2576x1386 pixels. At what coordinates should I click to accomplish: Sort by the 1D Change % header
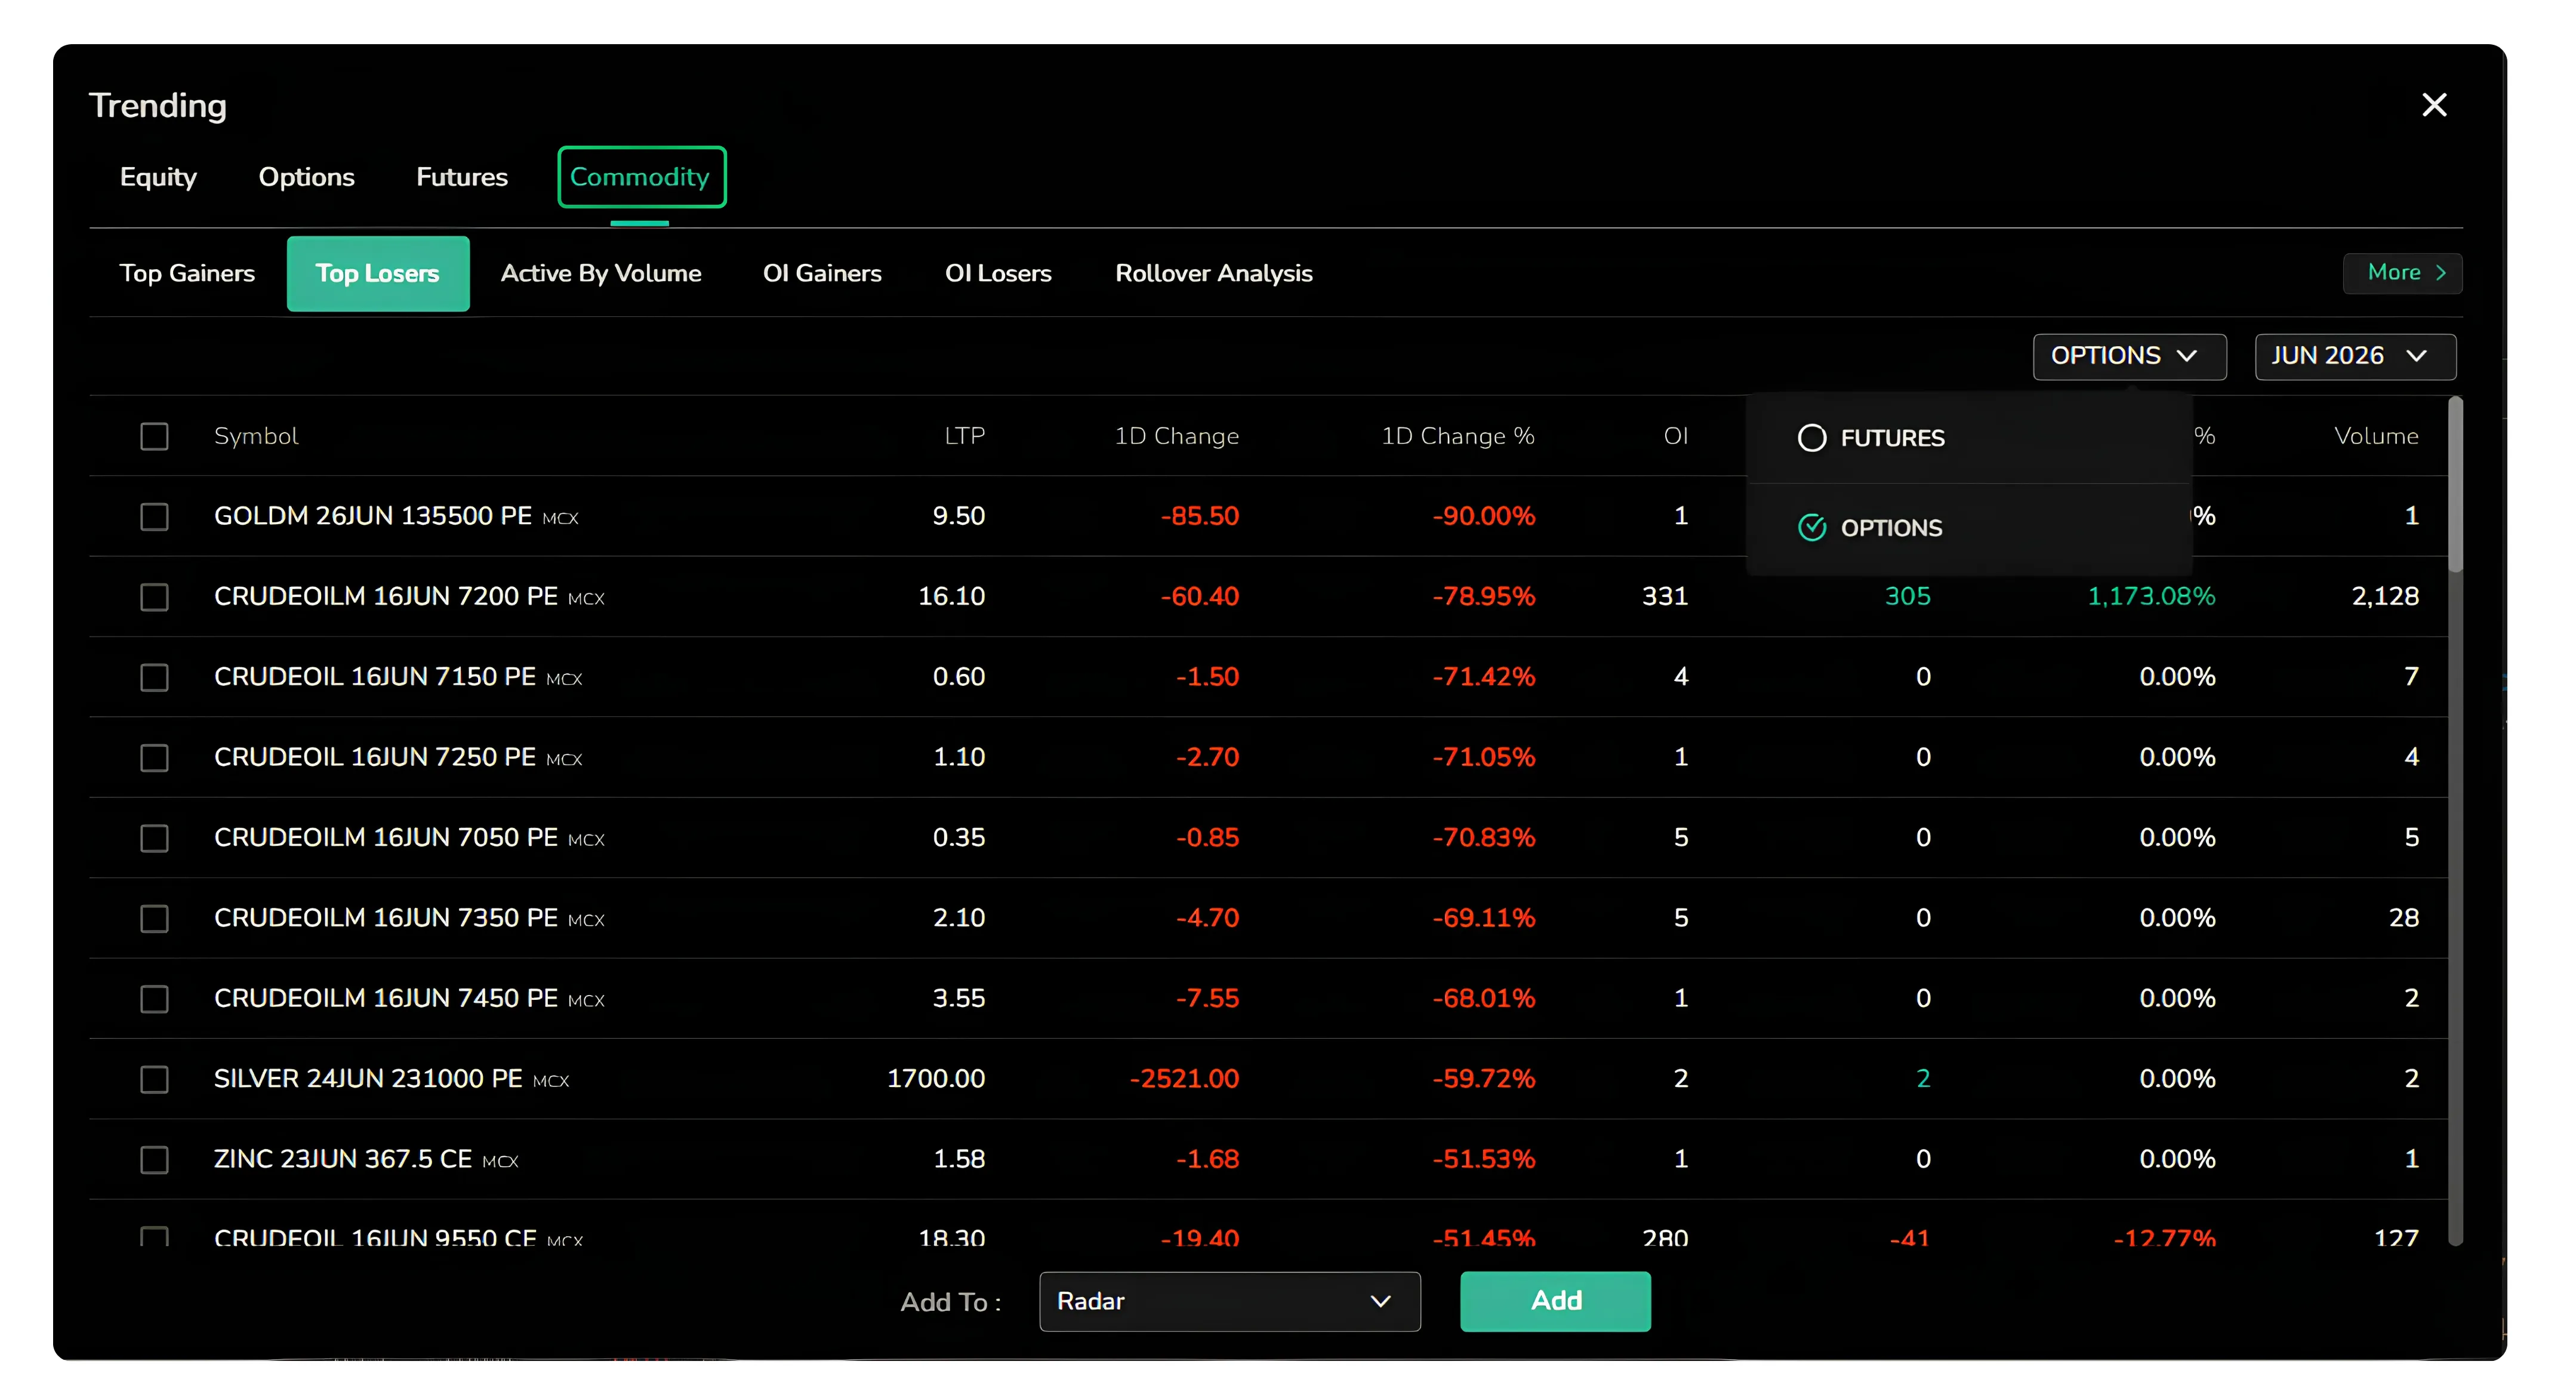tap(1457, 436)
